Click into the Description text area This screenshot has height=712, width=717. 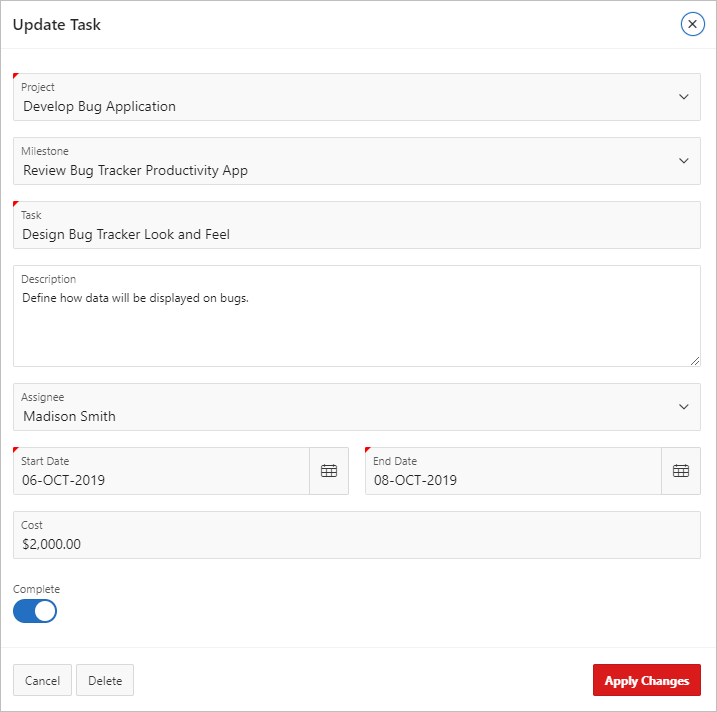(357, 316)
